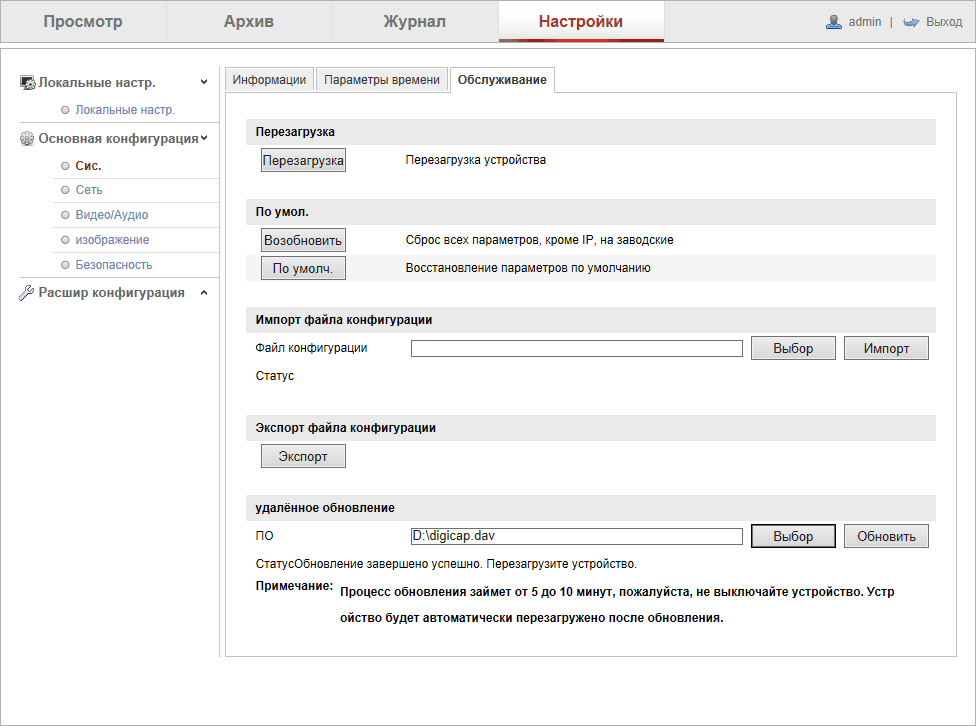976x726 pixels.
Task: Open the Безопасность settings link
Action: tap(114, 265)
